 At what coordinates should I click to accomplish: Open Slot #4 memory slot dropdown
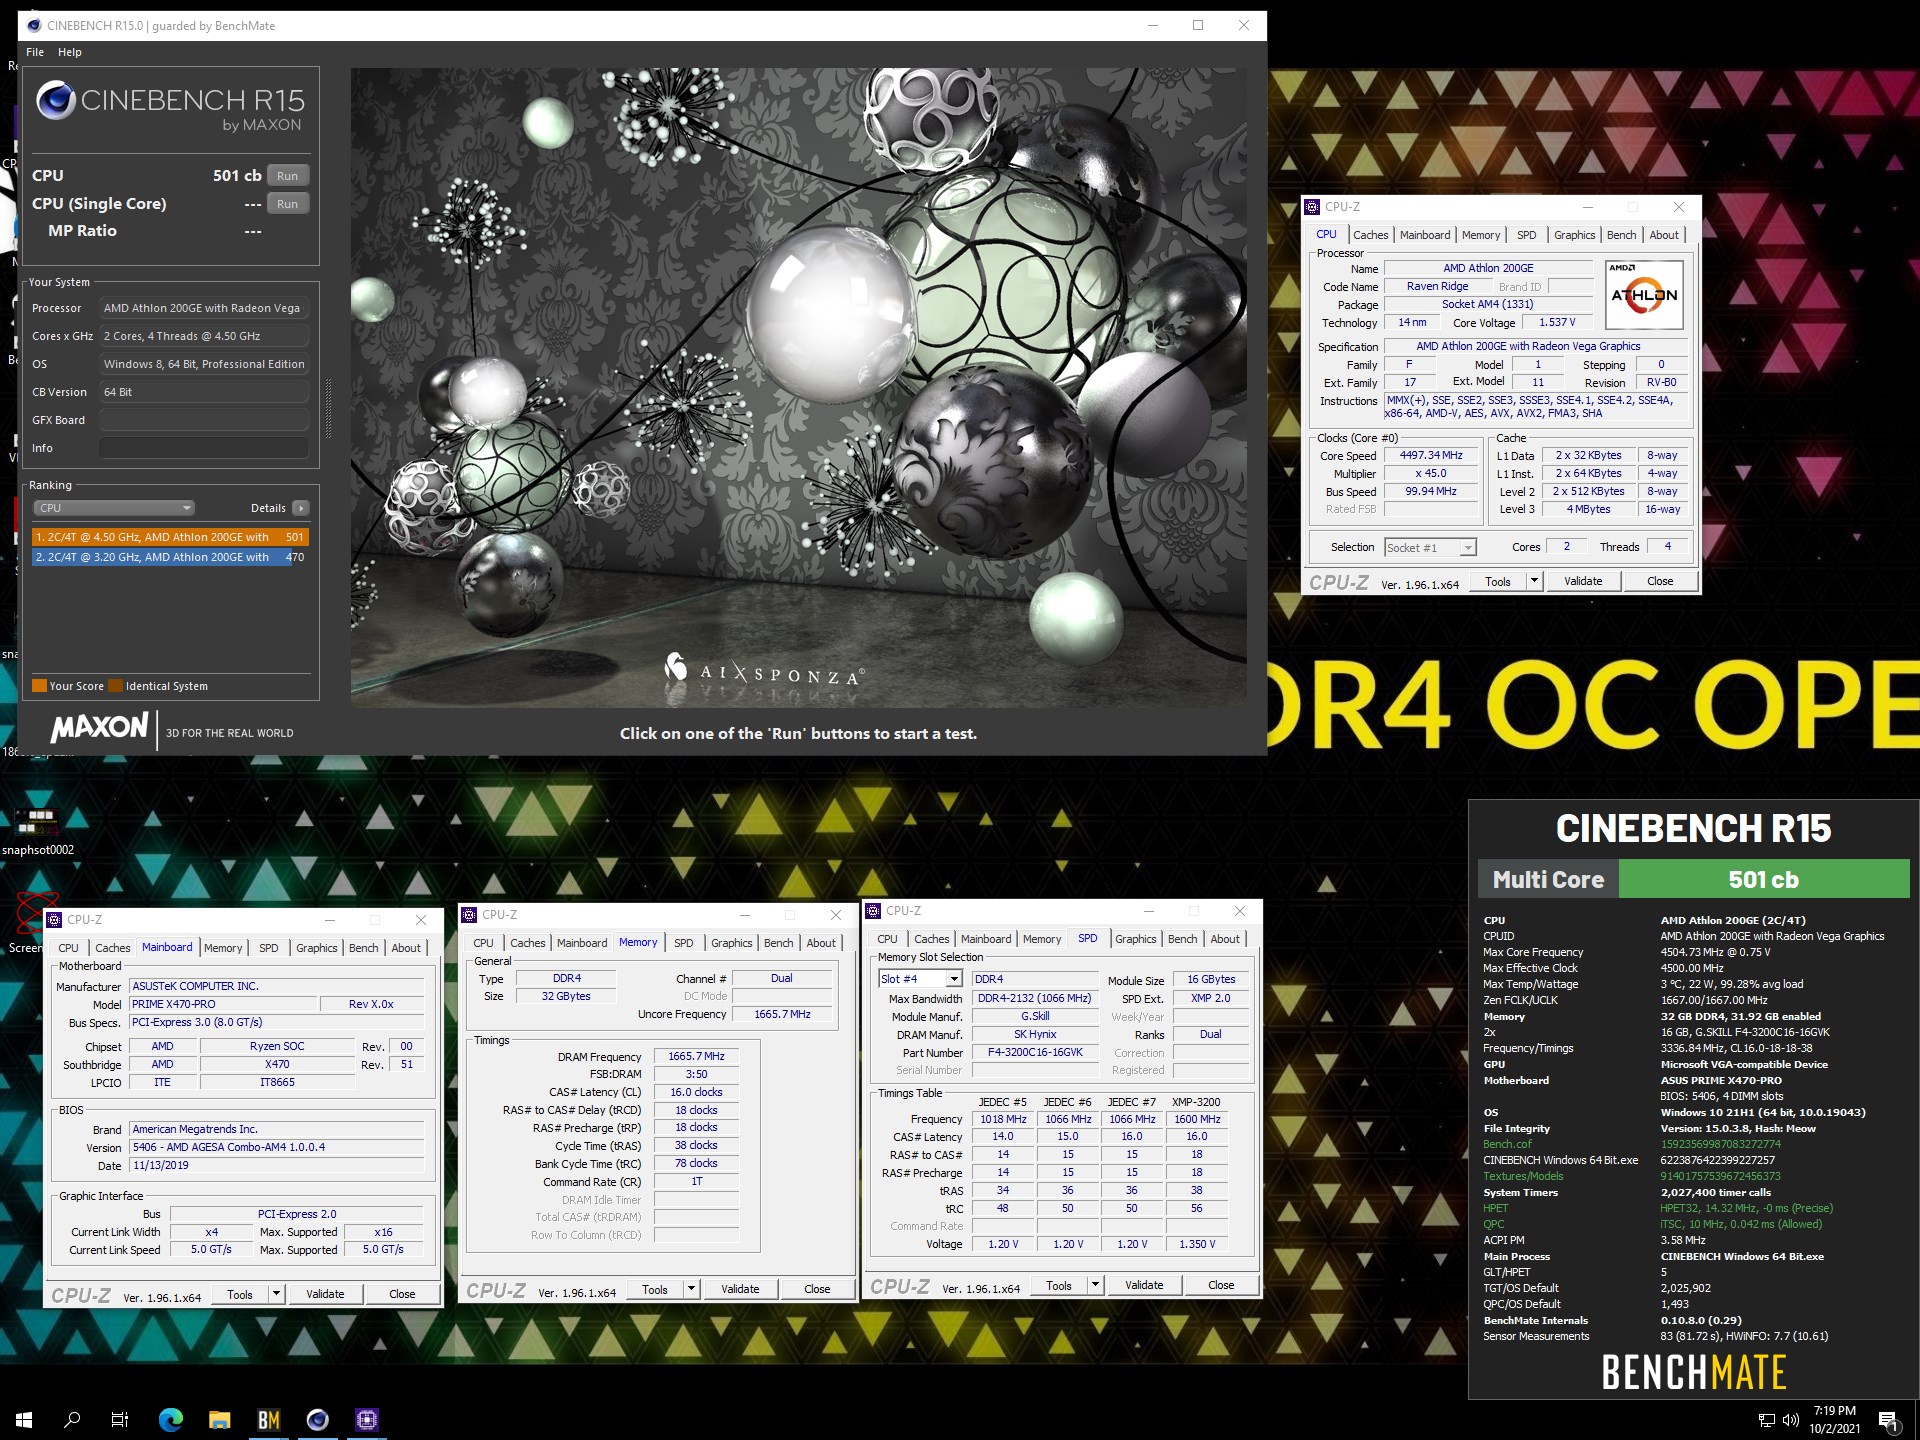click(x=920, y=979)
